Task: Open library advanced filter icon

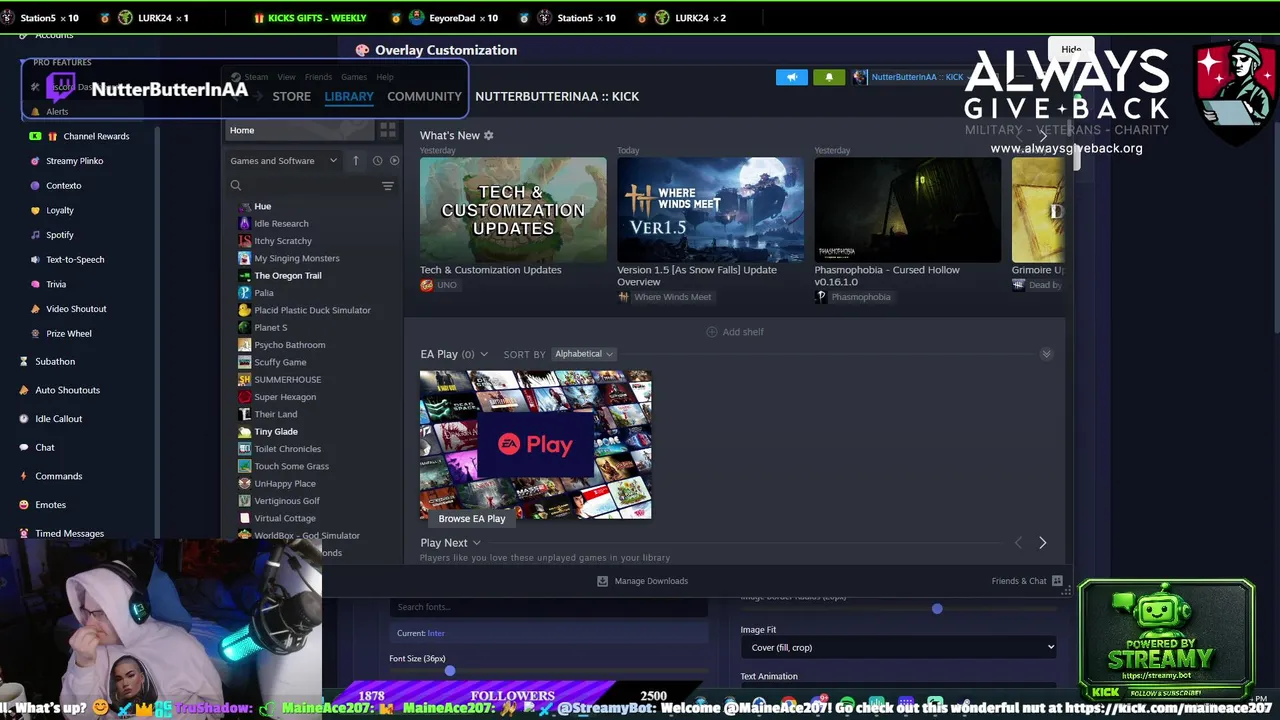Action: (x=388, y=186)
